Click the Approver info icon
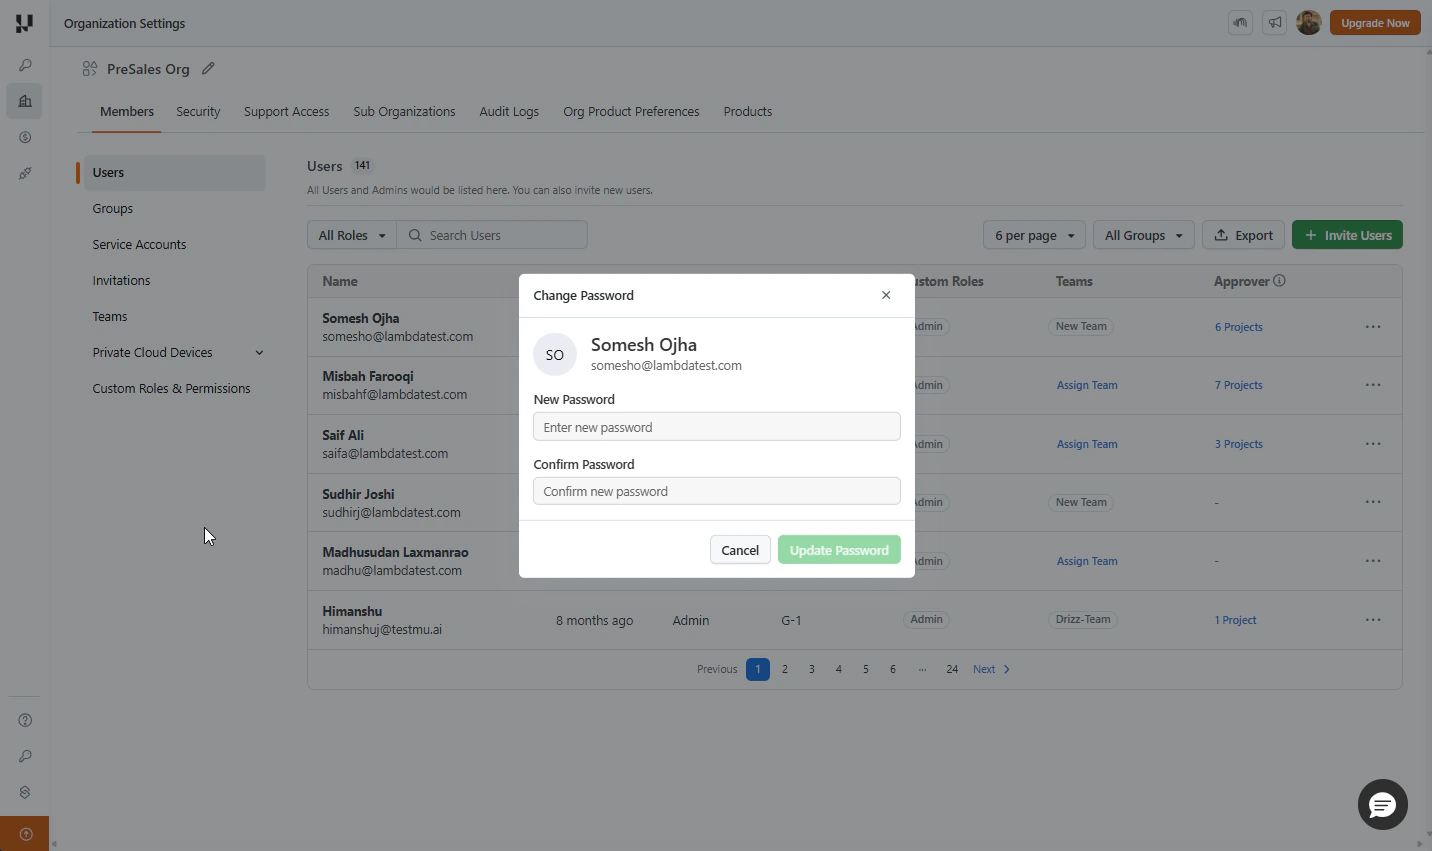 click(1280, 281)
